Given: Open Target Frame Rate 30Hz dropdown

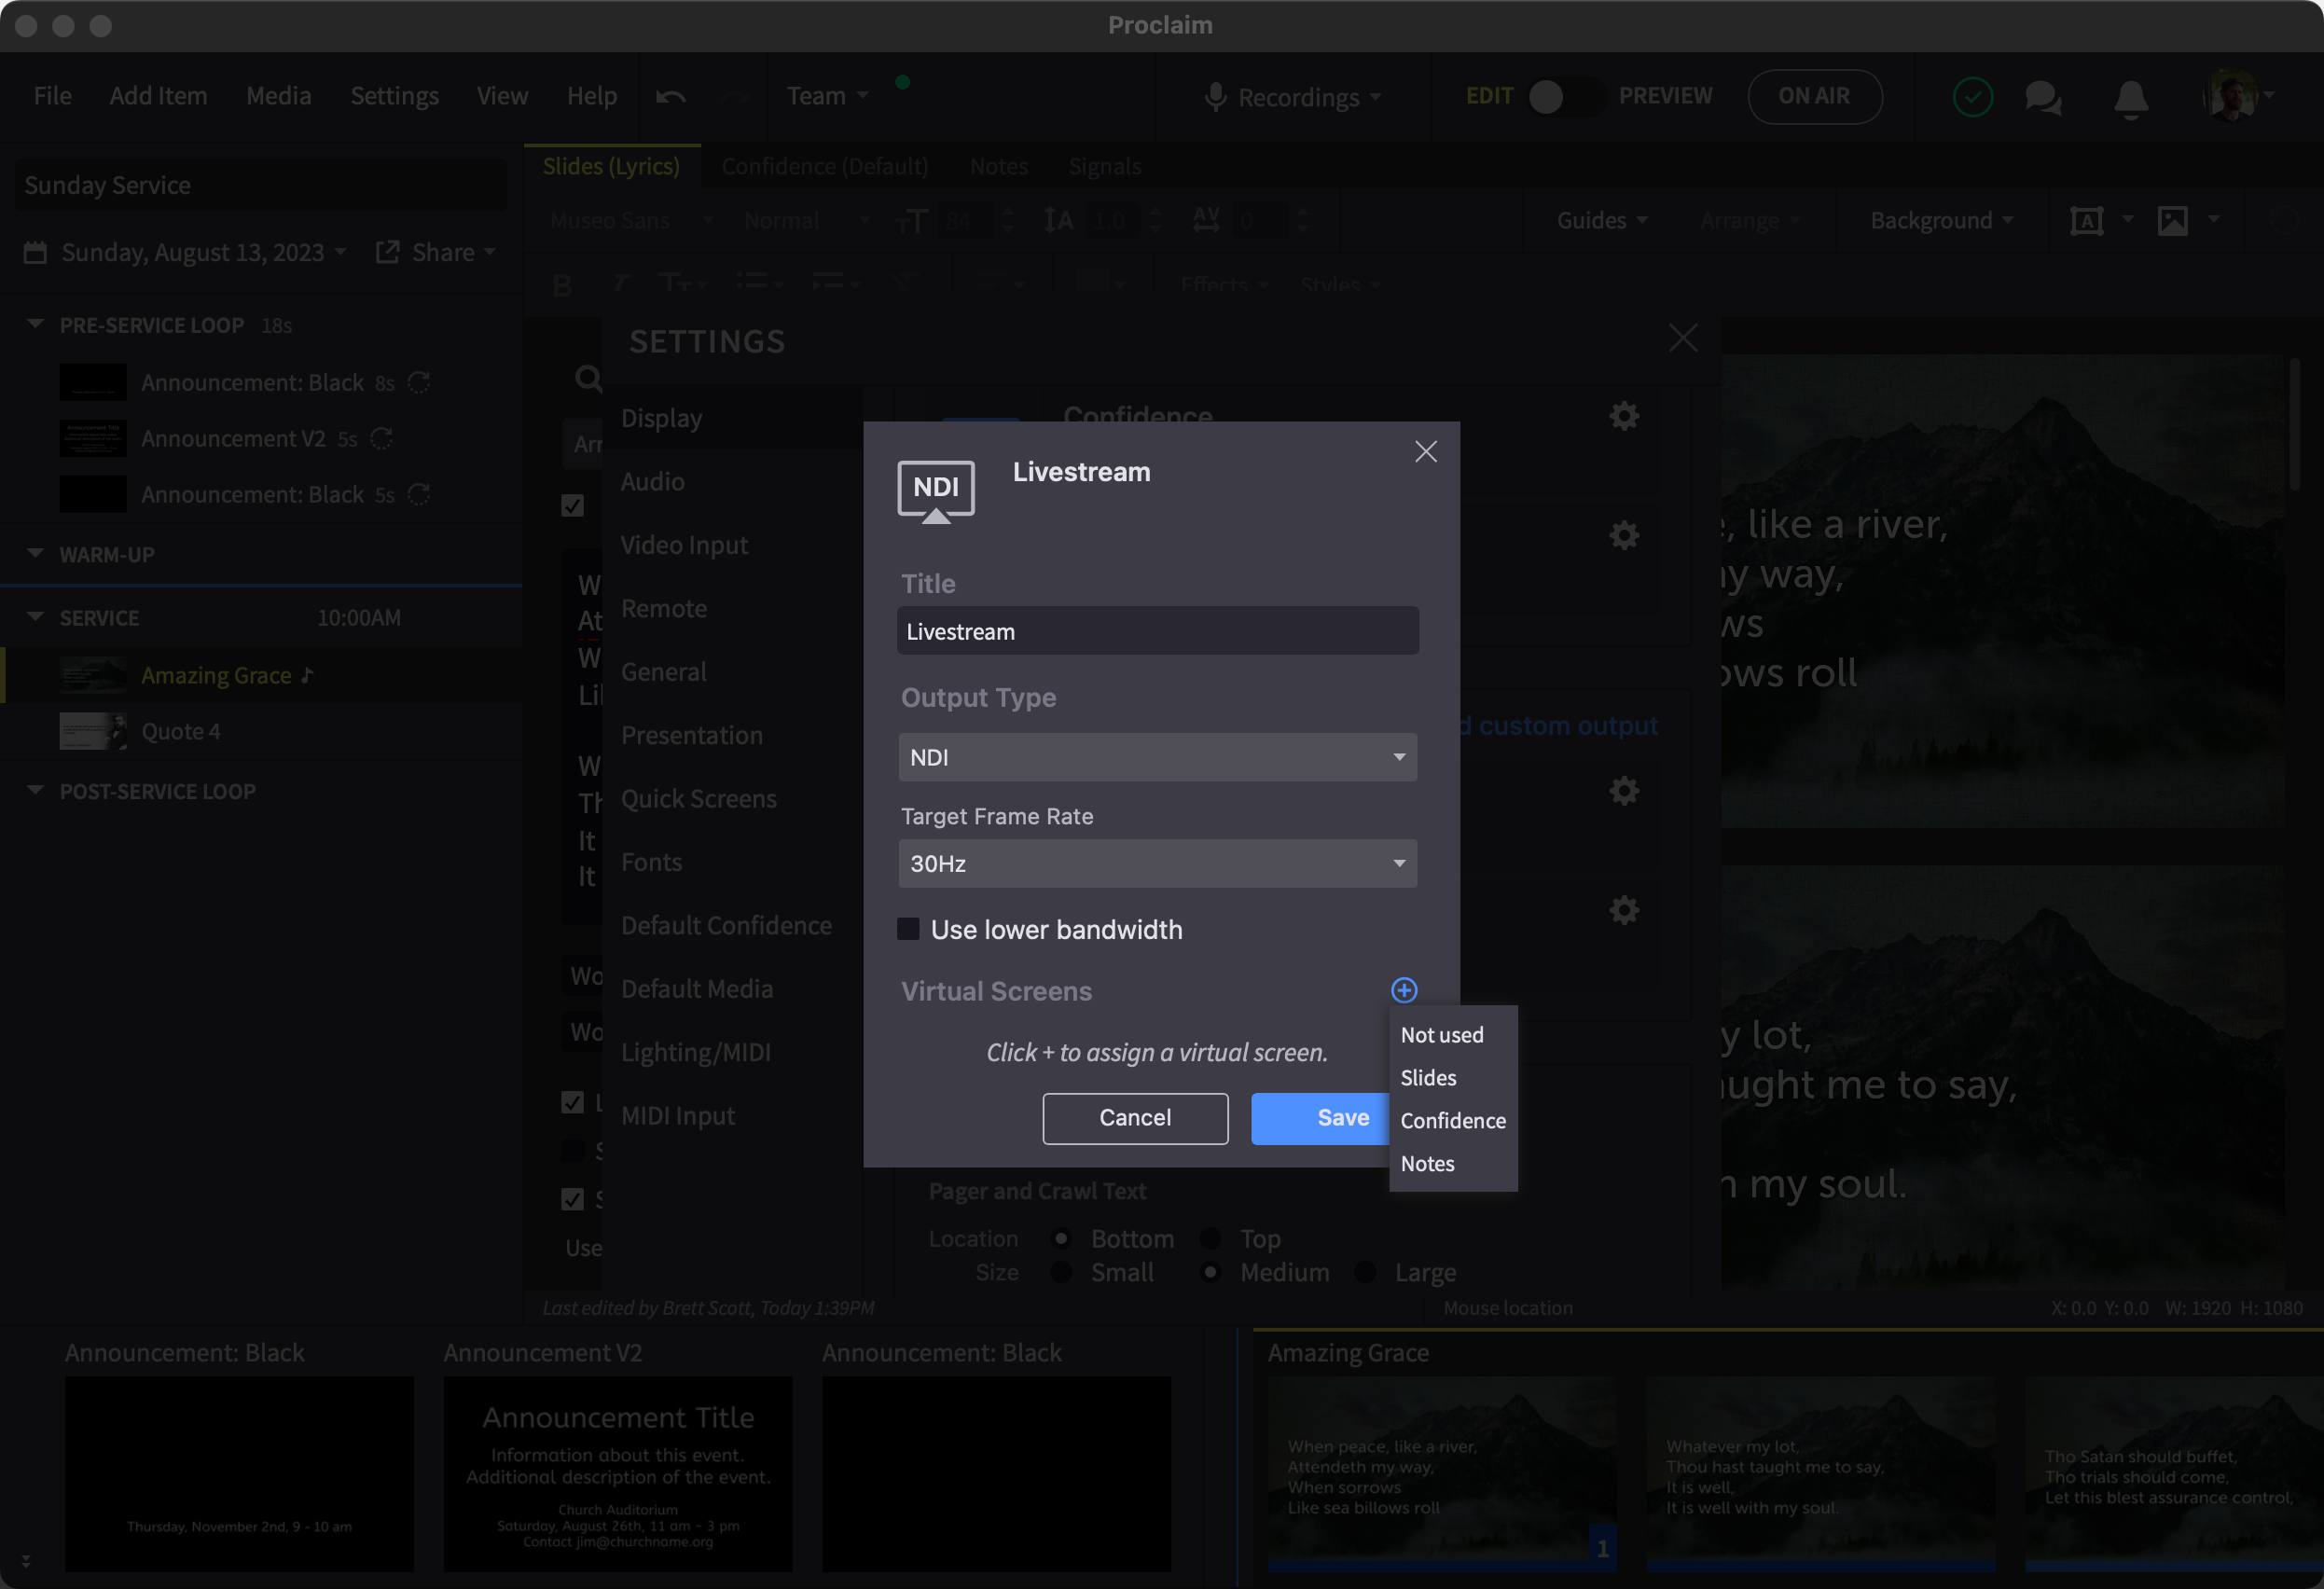Looking at the screenshot, I should tap(1157, 863).
